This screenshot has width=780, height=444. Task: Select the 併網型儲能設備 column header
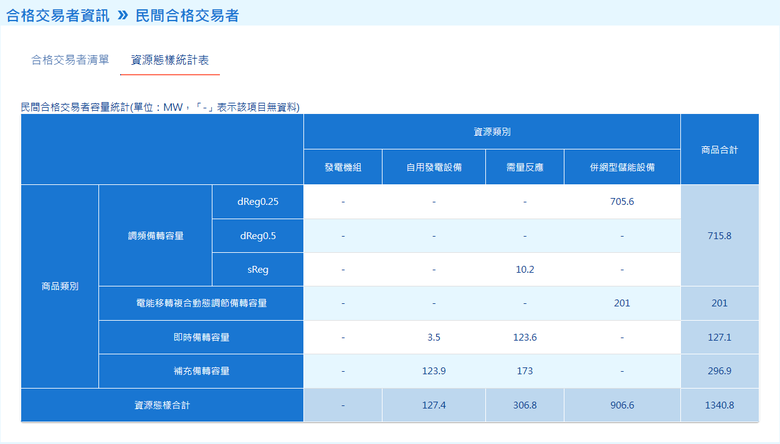click(x=622, y=168)
